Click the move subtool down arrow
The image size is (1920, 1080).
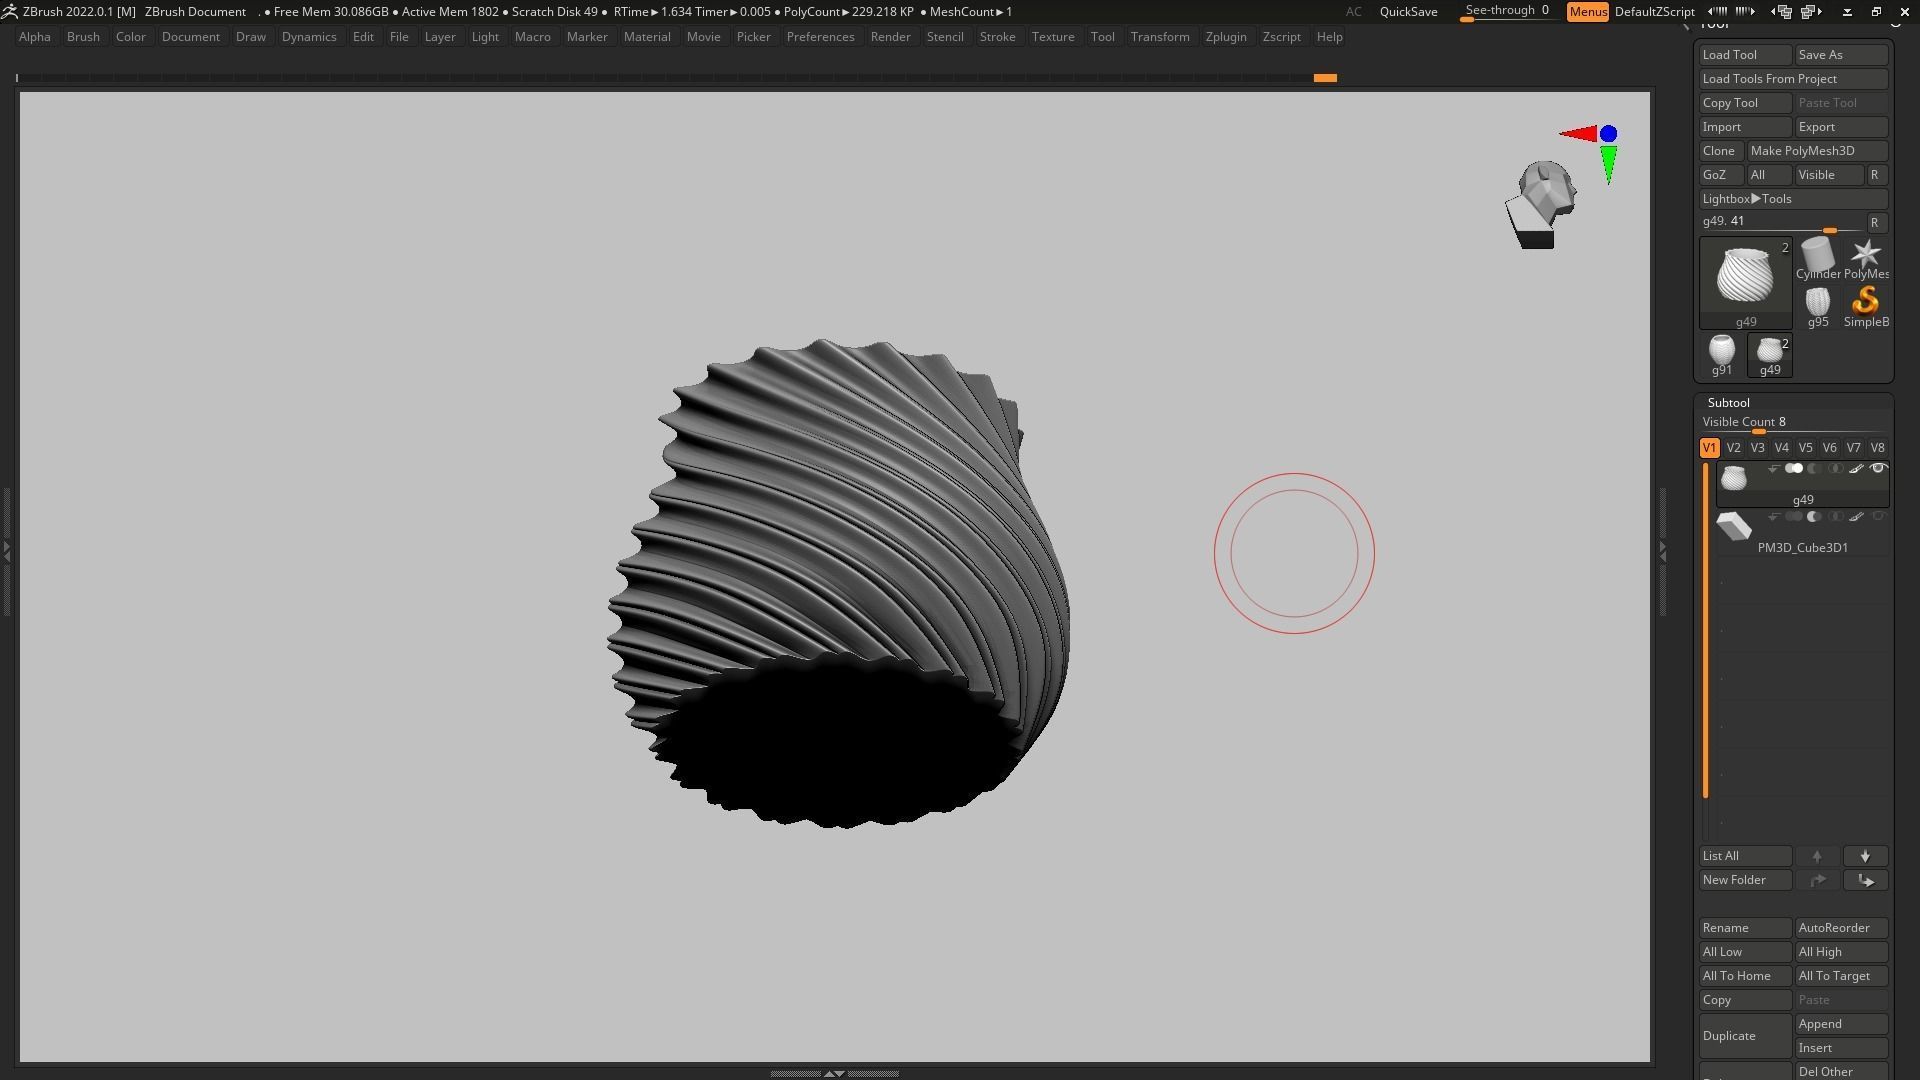point(1865,857)
